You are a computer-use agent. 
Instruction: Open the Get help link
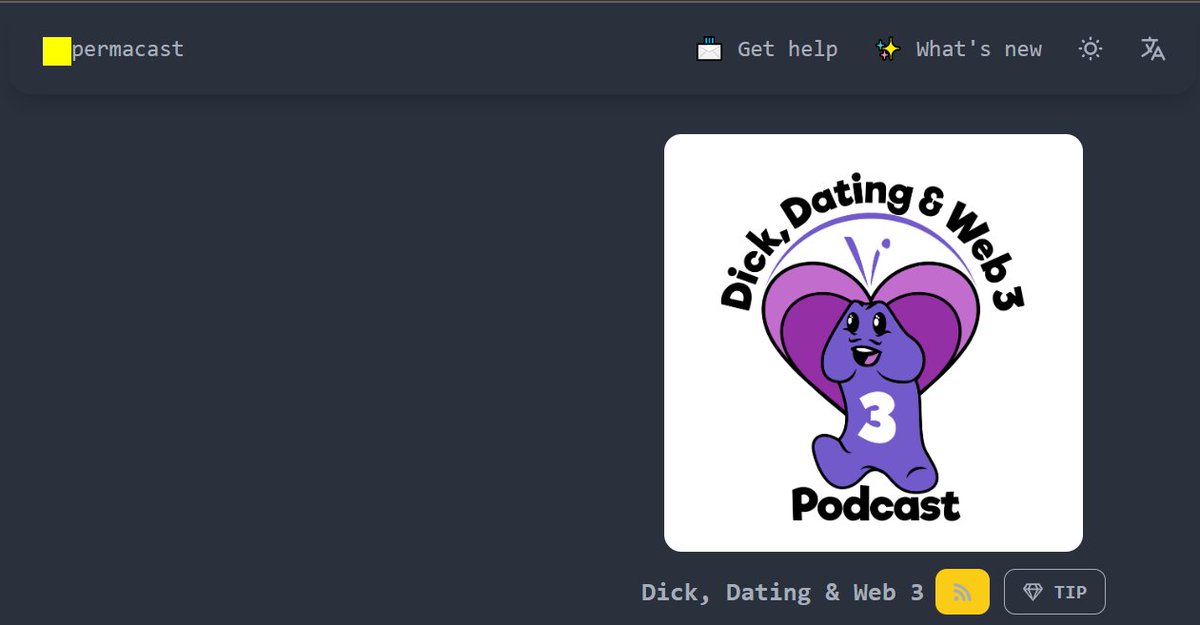[x=767, y=49]
